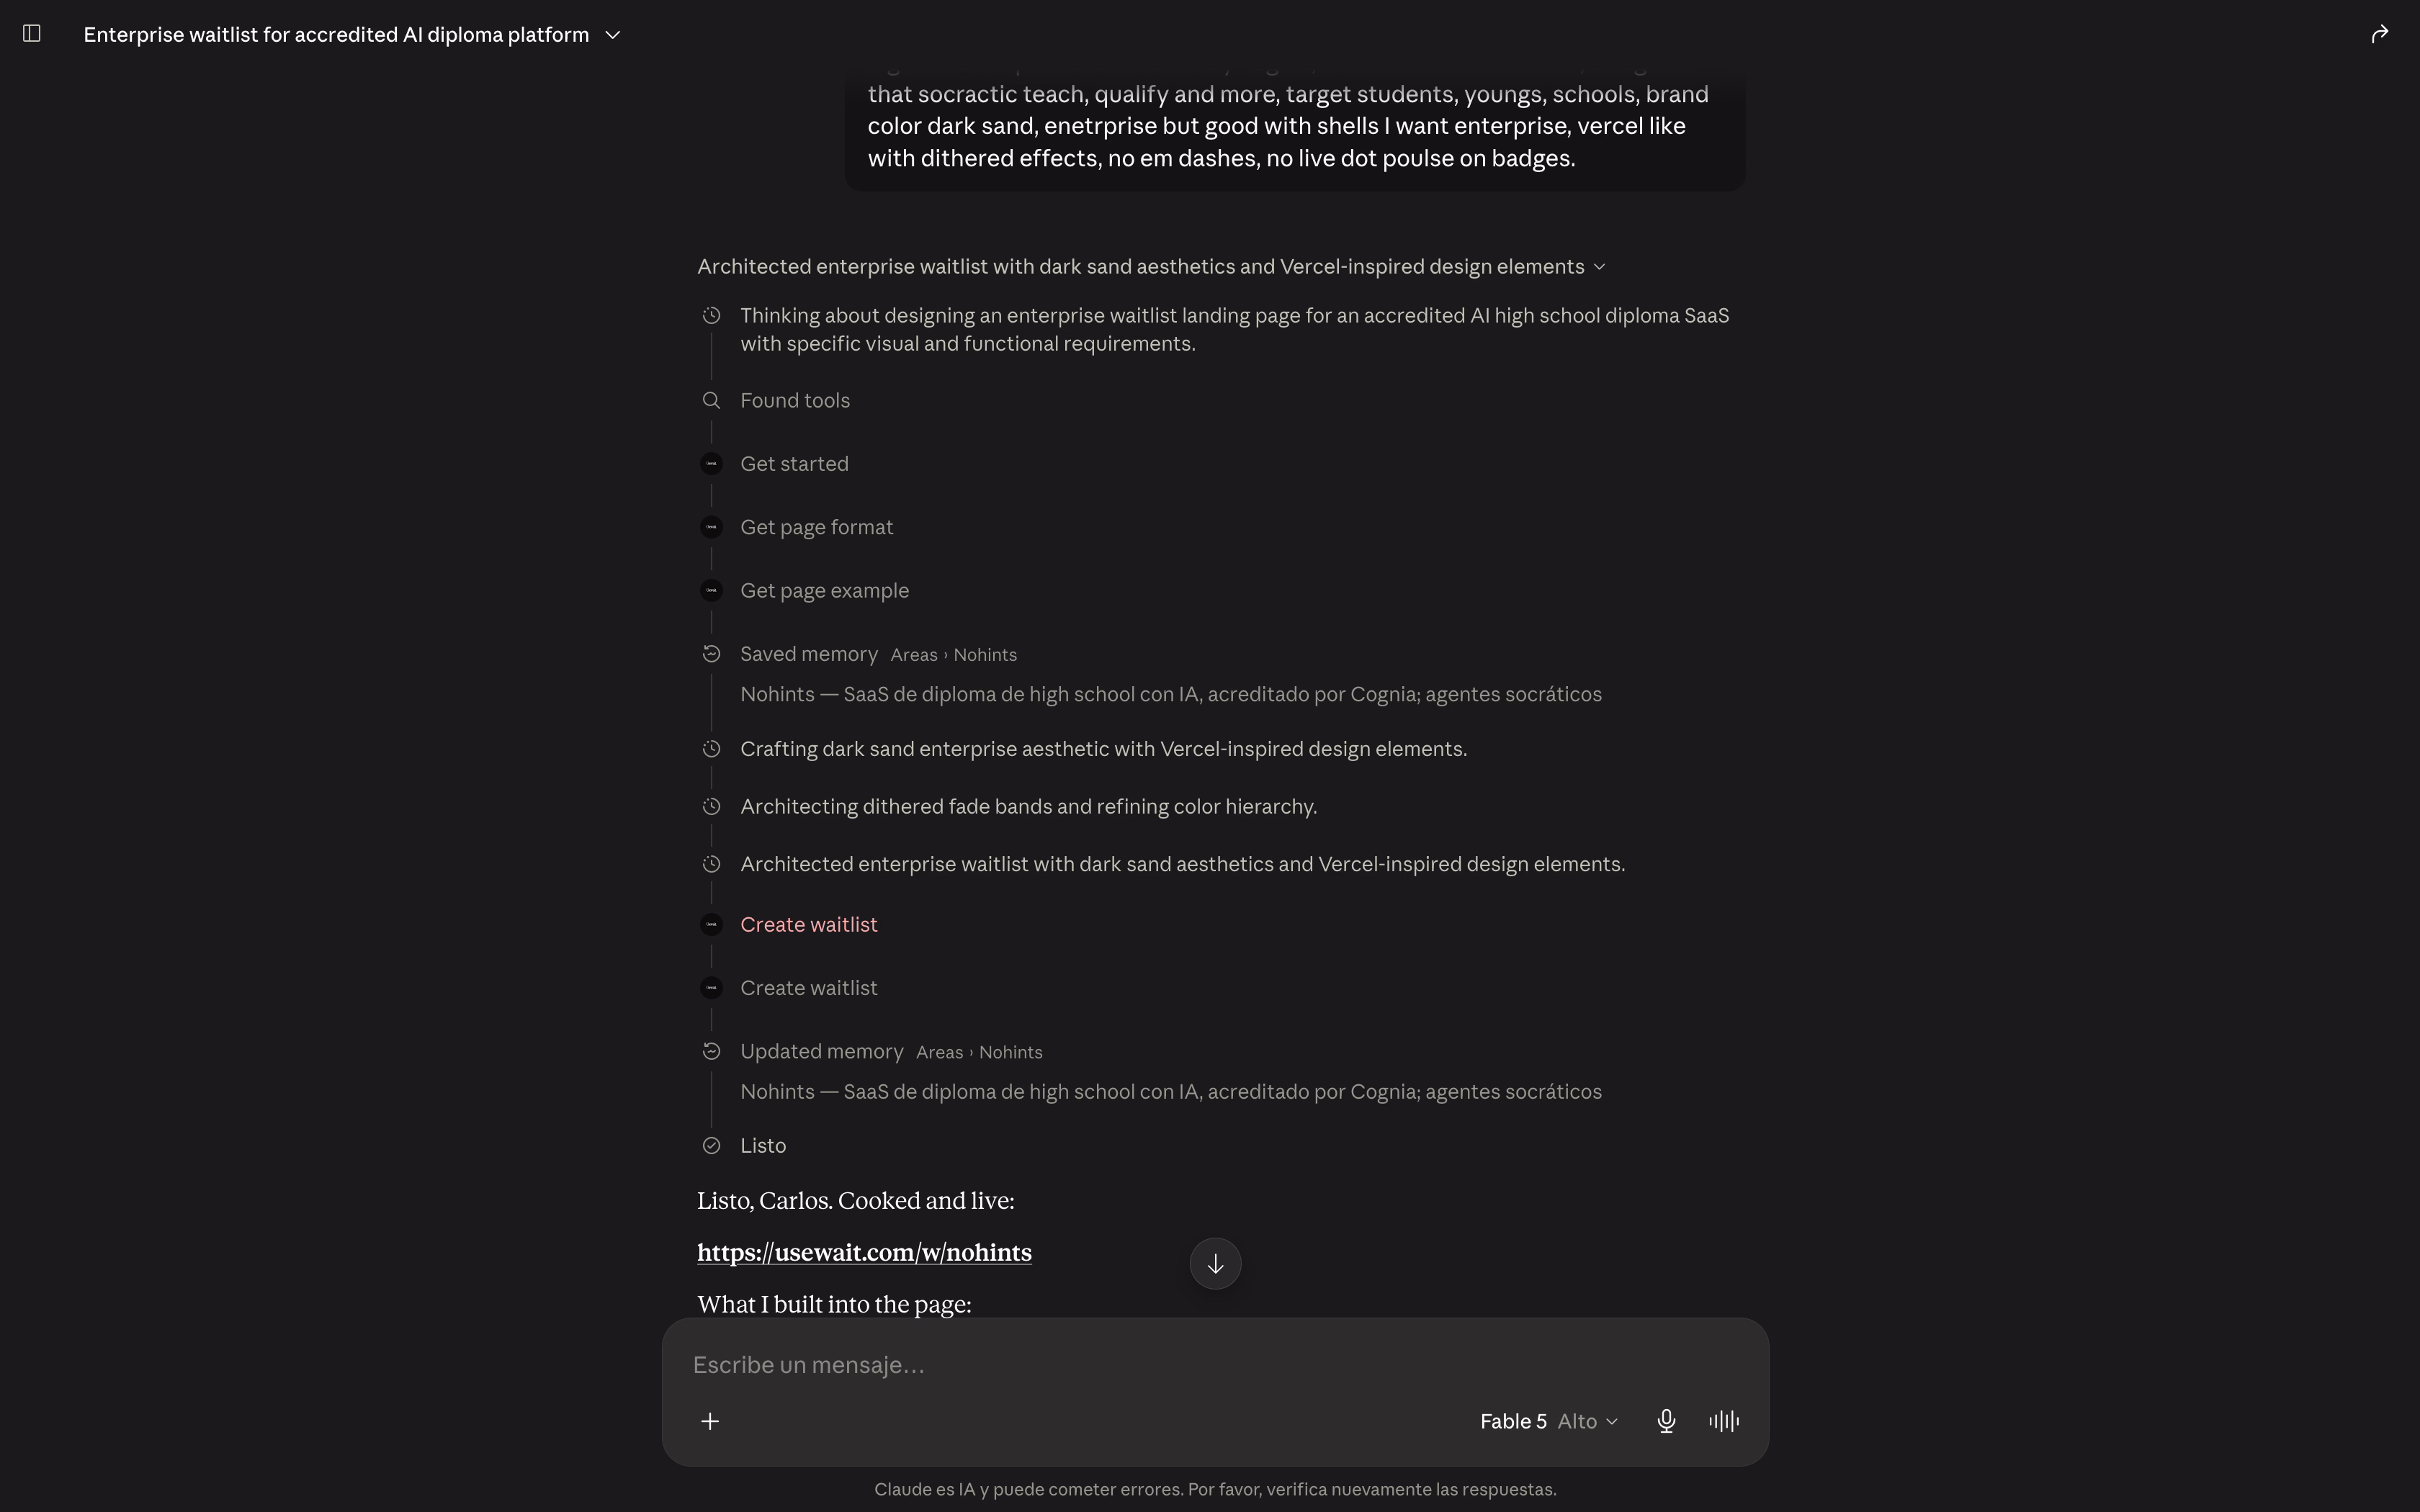Image resolution: width=2420 pixels, height=1512 pixels.
Task: Open the Fable 5 Alto model selector
Action: tap(1548, 1421)
